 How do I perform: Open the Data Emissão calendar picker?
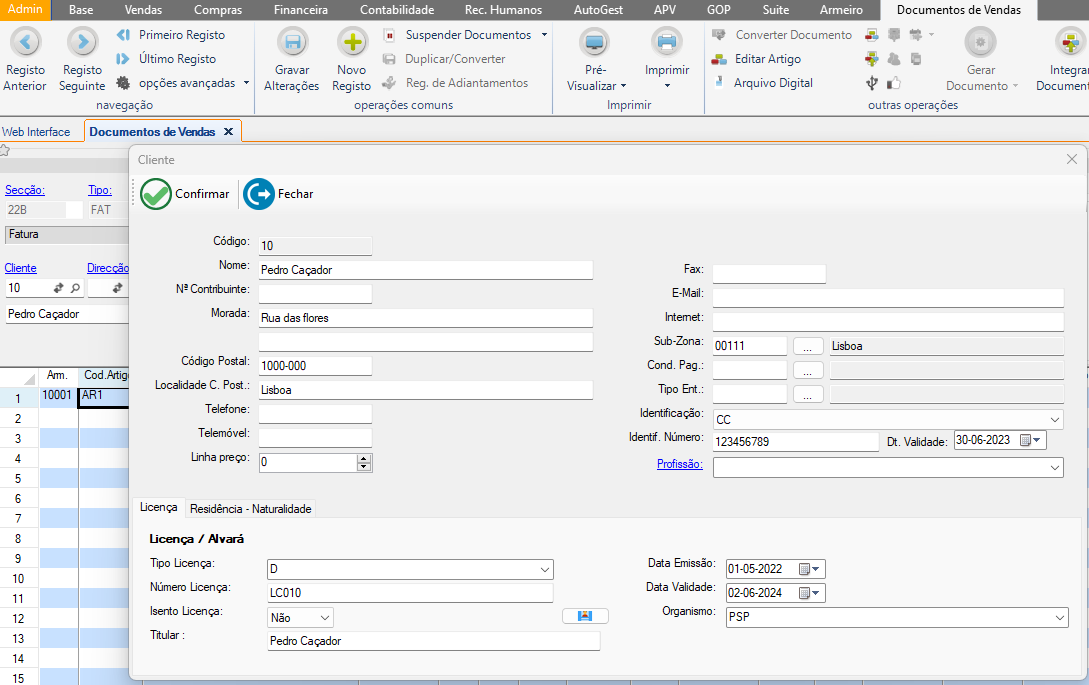[x=809, y=569]
